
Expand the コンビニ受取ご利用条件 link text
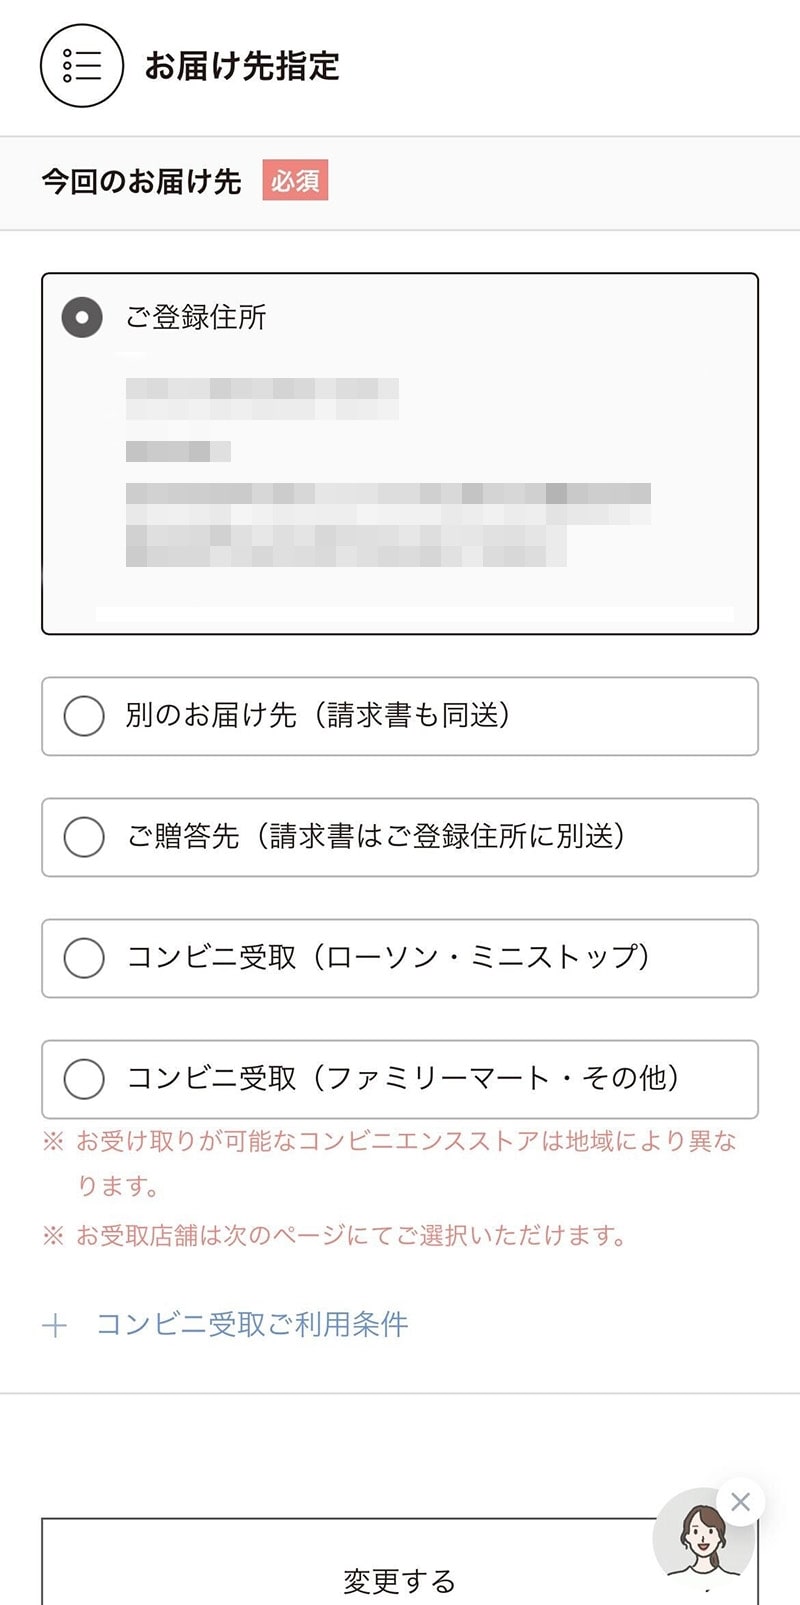[x=252, y=1325]
